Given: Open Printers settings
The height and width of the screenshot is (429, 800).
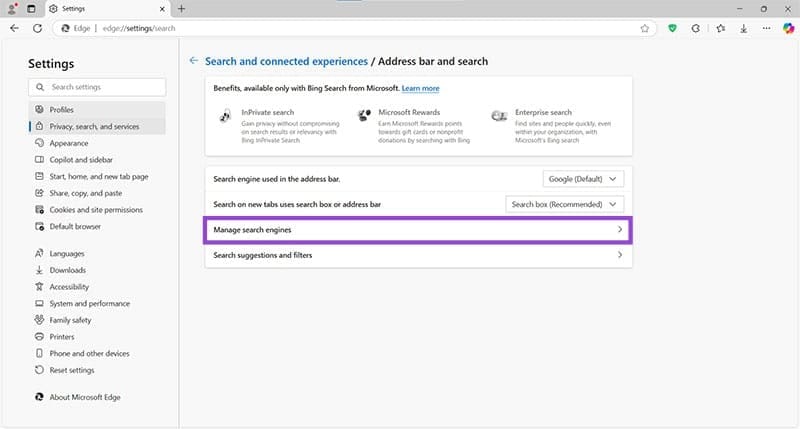Looking at the screenshot, I should tap(97, 337).
